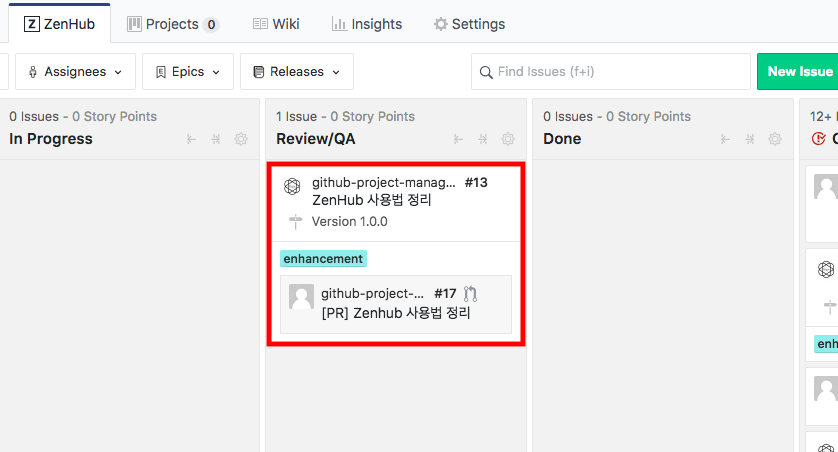This screenshot has width=838, height=452.
Task: Click the Assignees person icon
Action: tap(33, 72)
